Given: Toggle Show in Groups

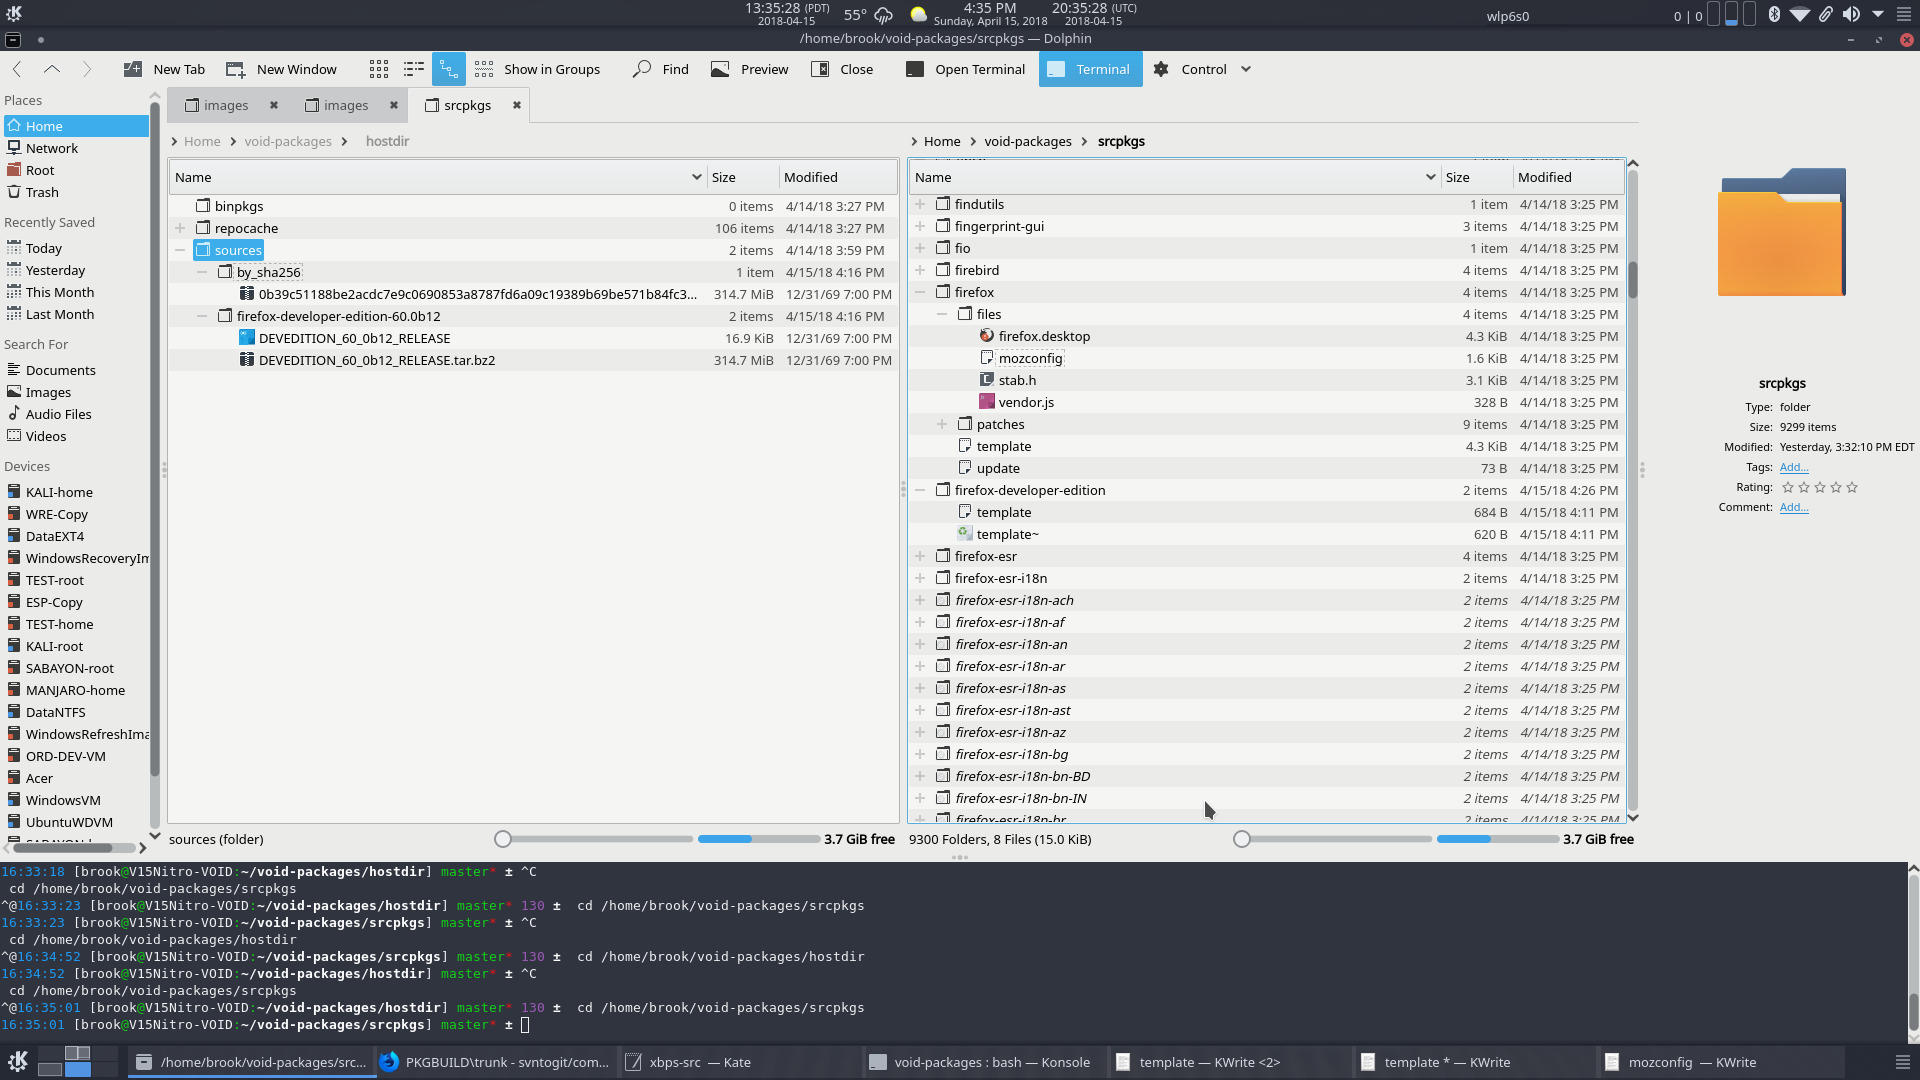Looking at the screenshot, I should 538,69.
